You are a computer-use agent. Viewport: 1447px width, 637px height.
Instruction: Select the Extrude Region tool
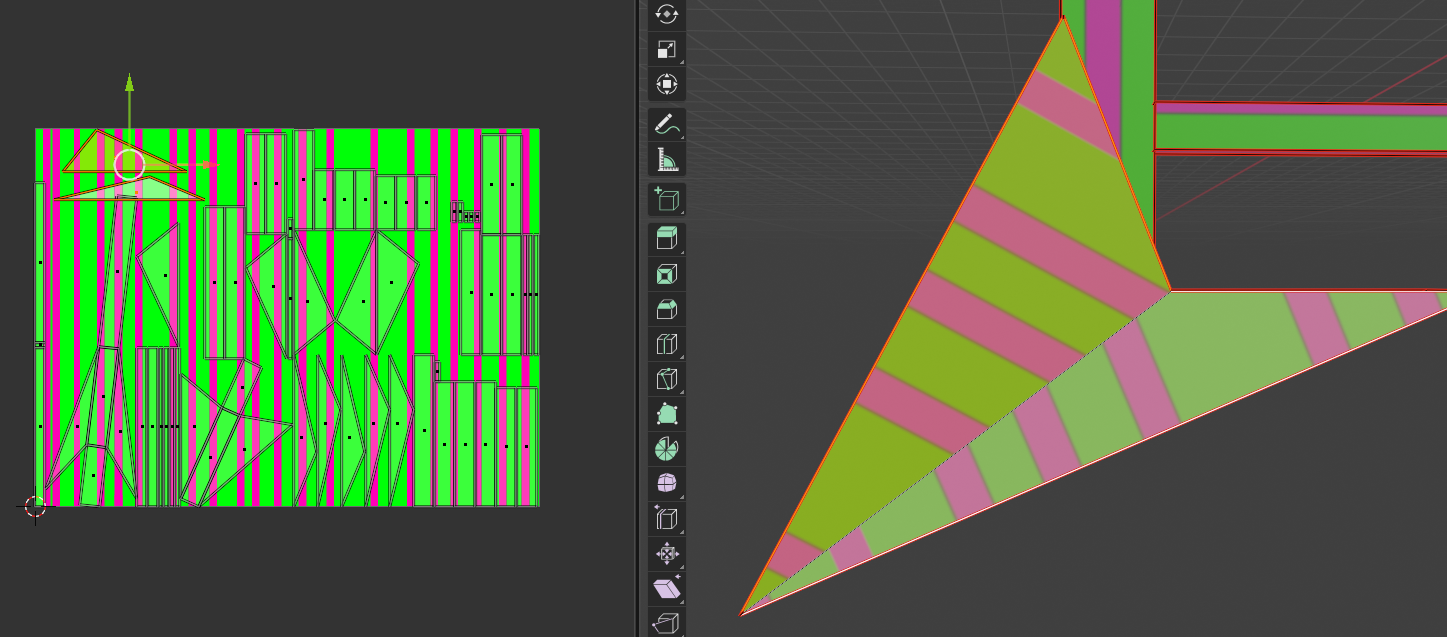point(667,239)
